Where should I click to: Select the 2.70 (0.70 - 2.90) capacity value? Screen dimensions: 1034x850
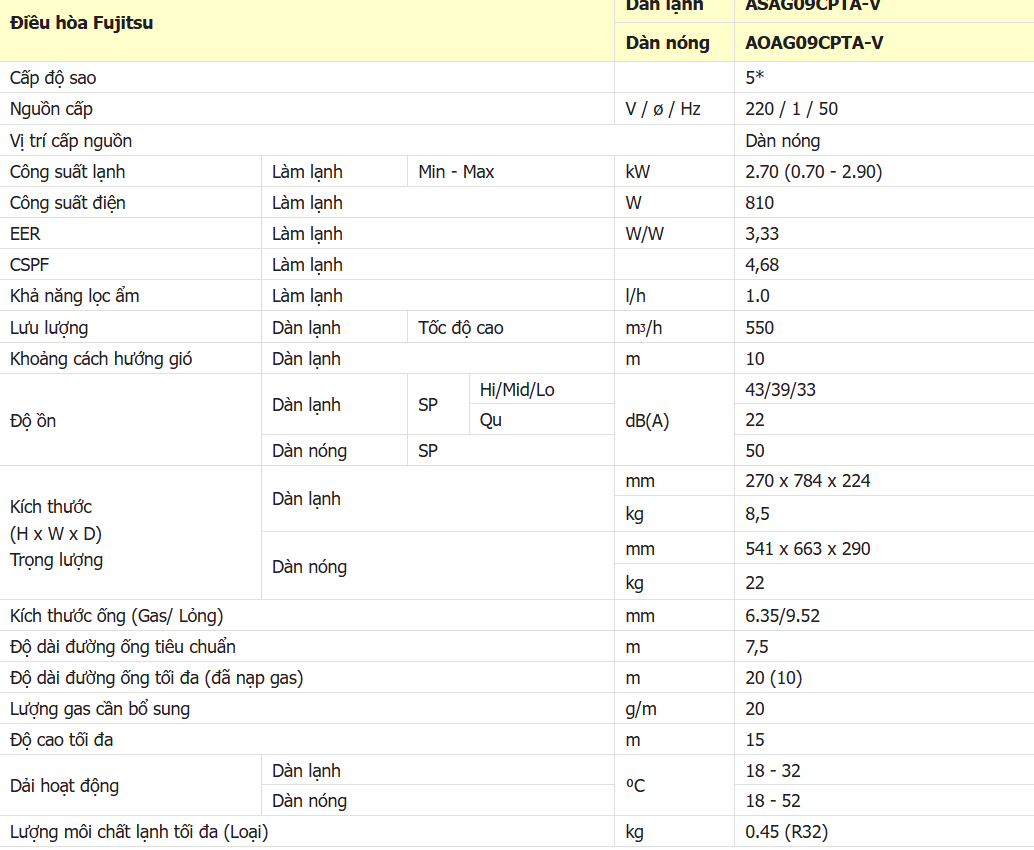(x=814, y=172)
